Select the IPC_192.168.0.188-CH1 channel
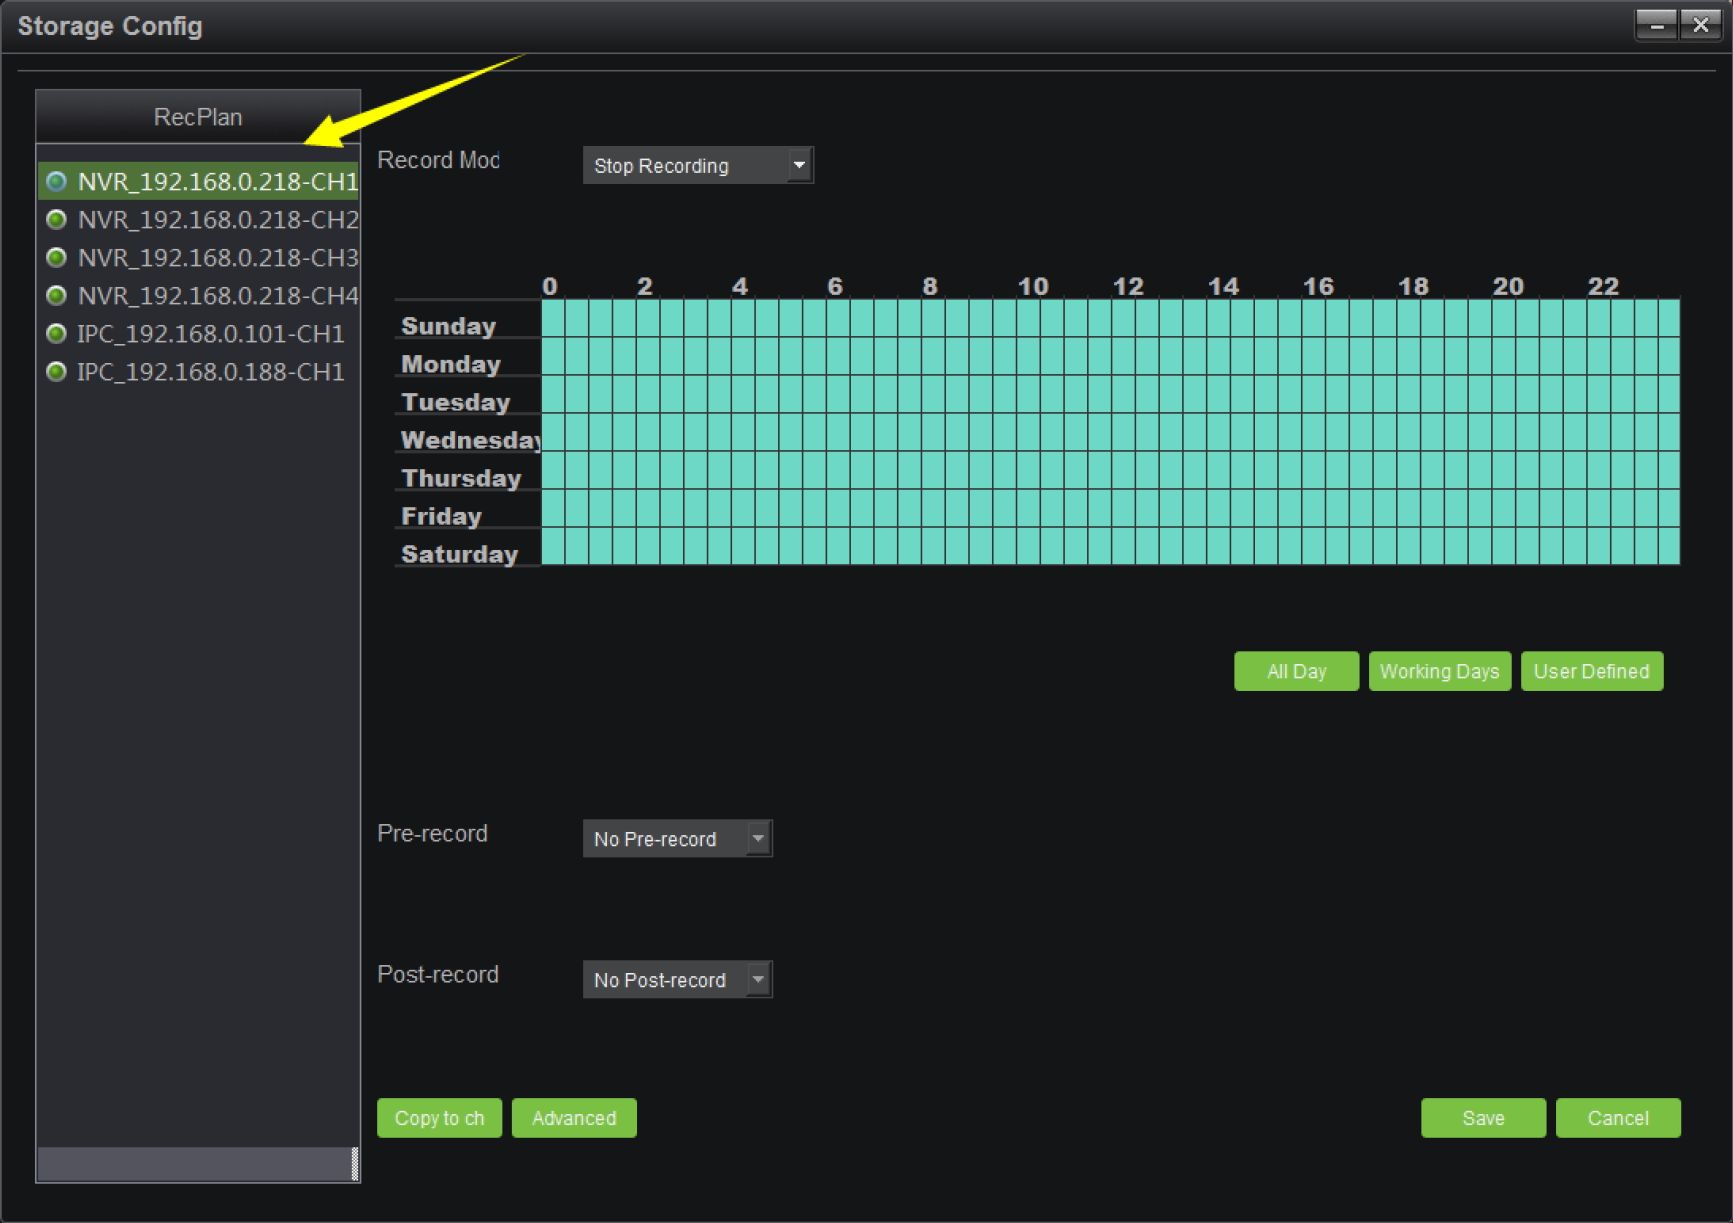Screen dimensions: 1733x1223 coord(210,371)
